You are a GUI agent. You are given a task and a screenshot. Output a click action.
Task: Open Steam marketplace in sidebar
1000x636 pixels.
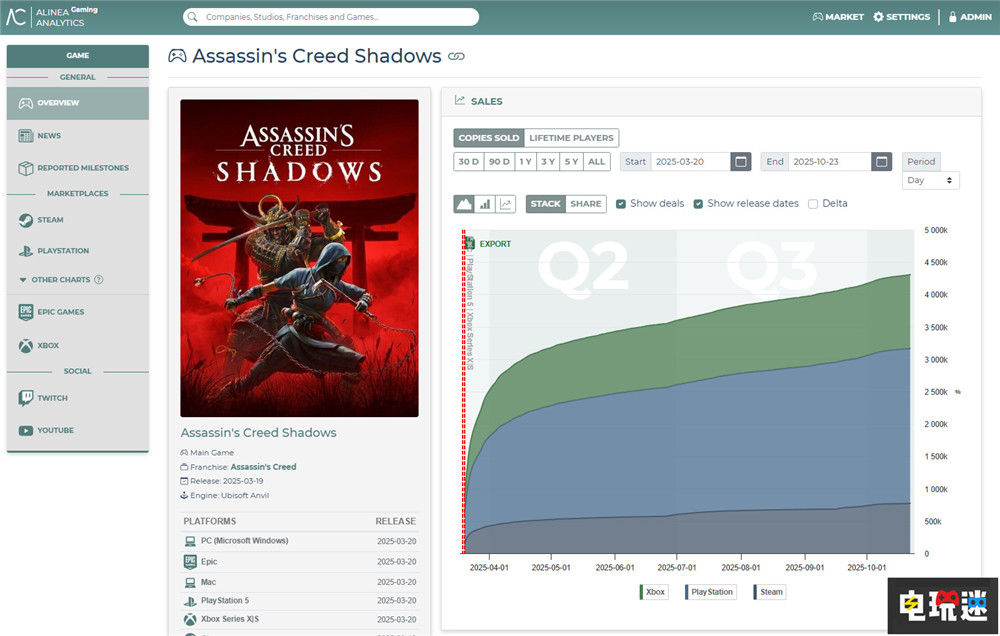pyautogui.click(x=50, y=220)
